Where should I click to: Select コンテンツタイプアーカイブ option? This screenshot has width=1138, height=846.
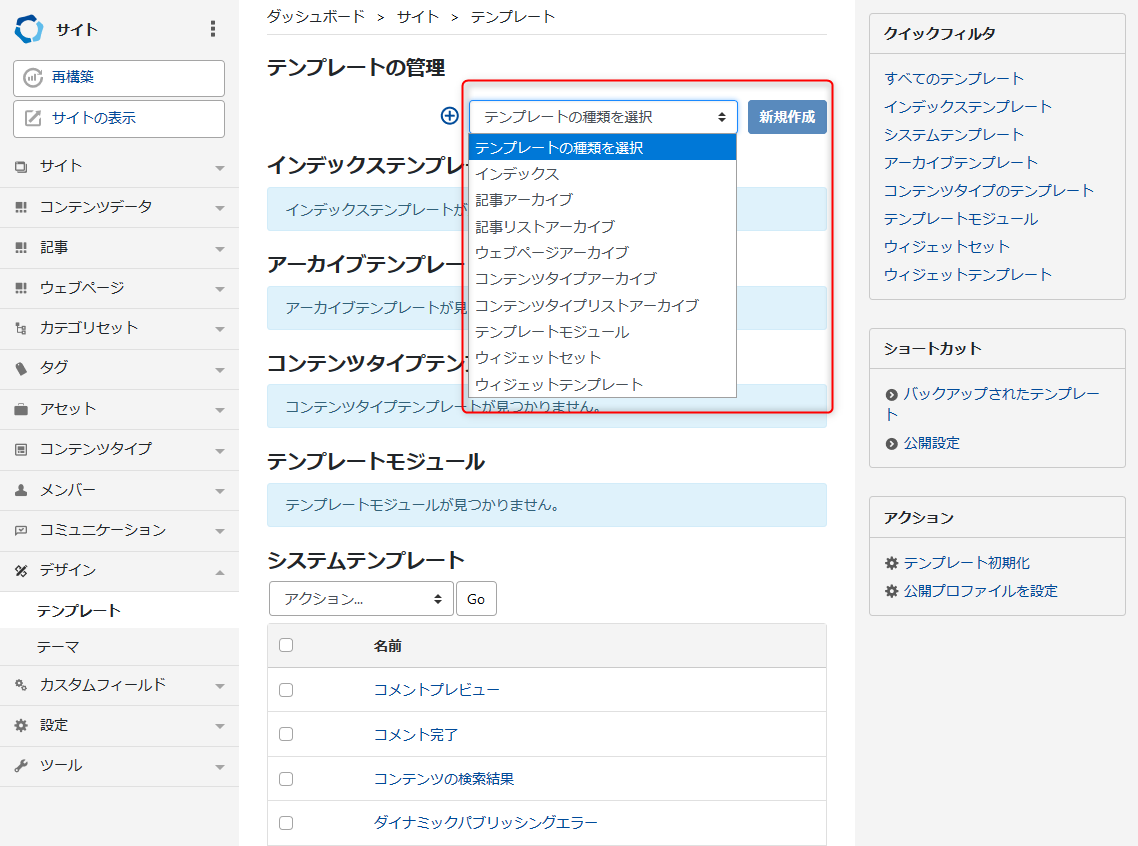602,279
